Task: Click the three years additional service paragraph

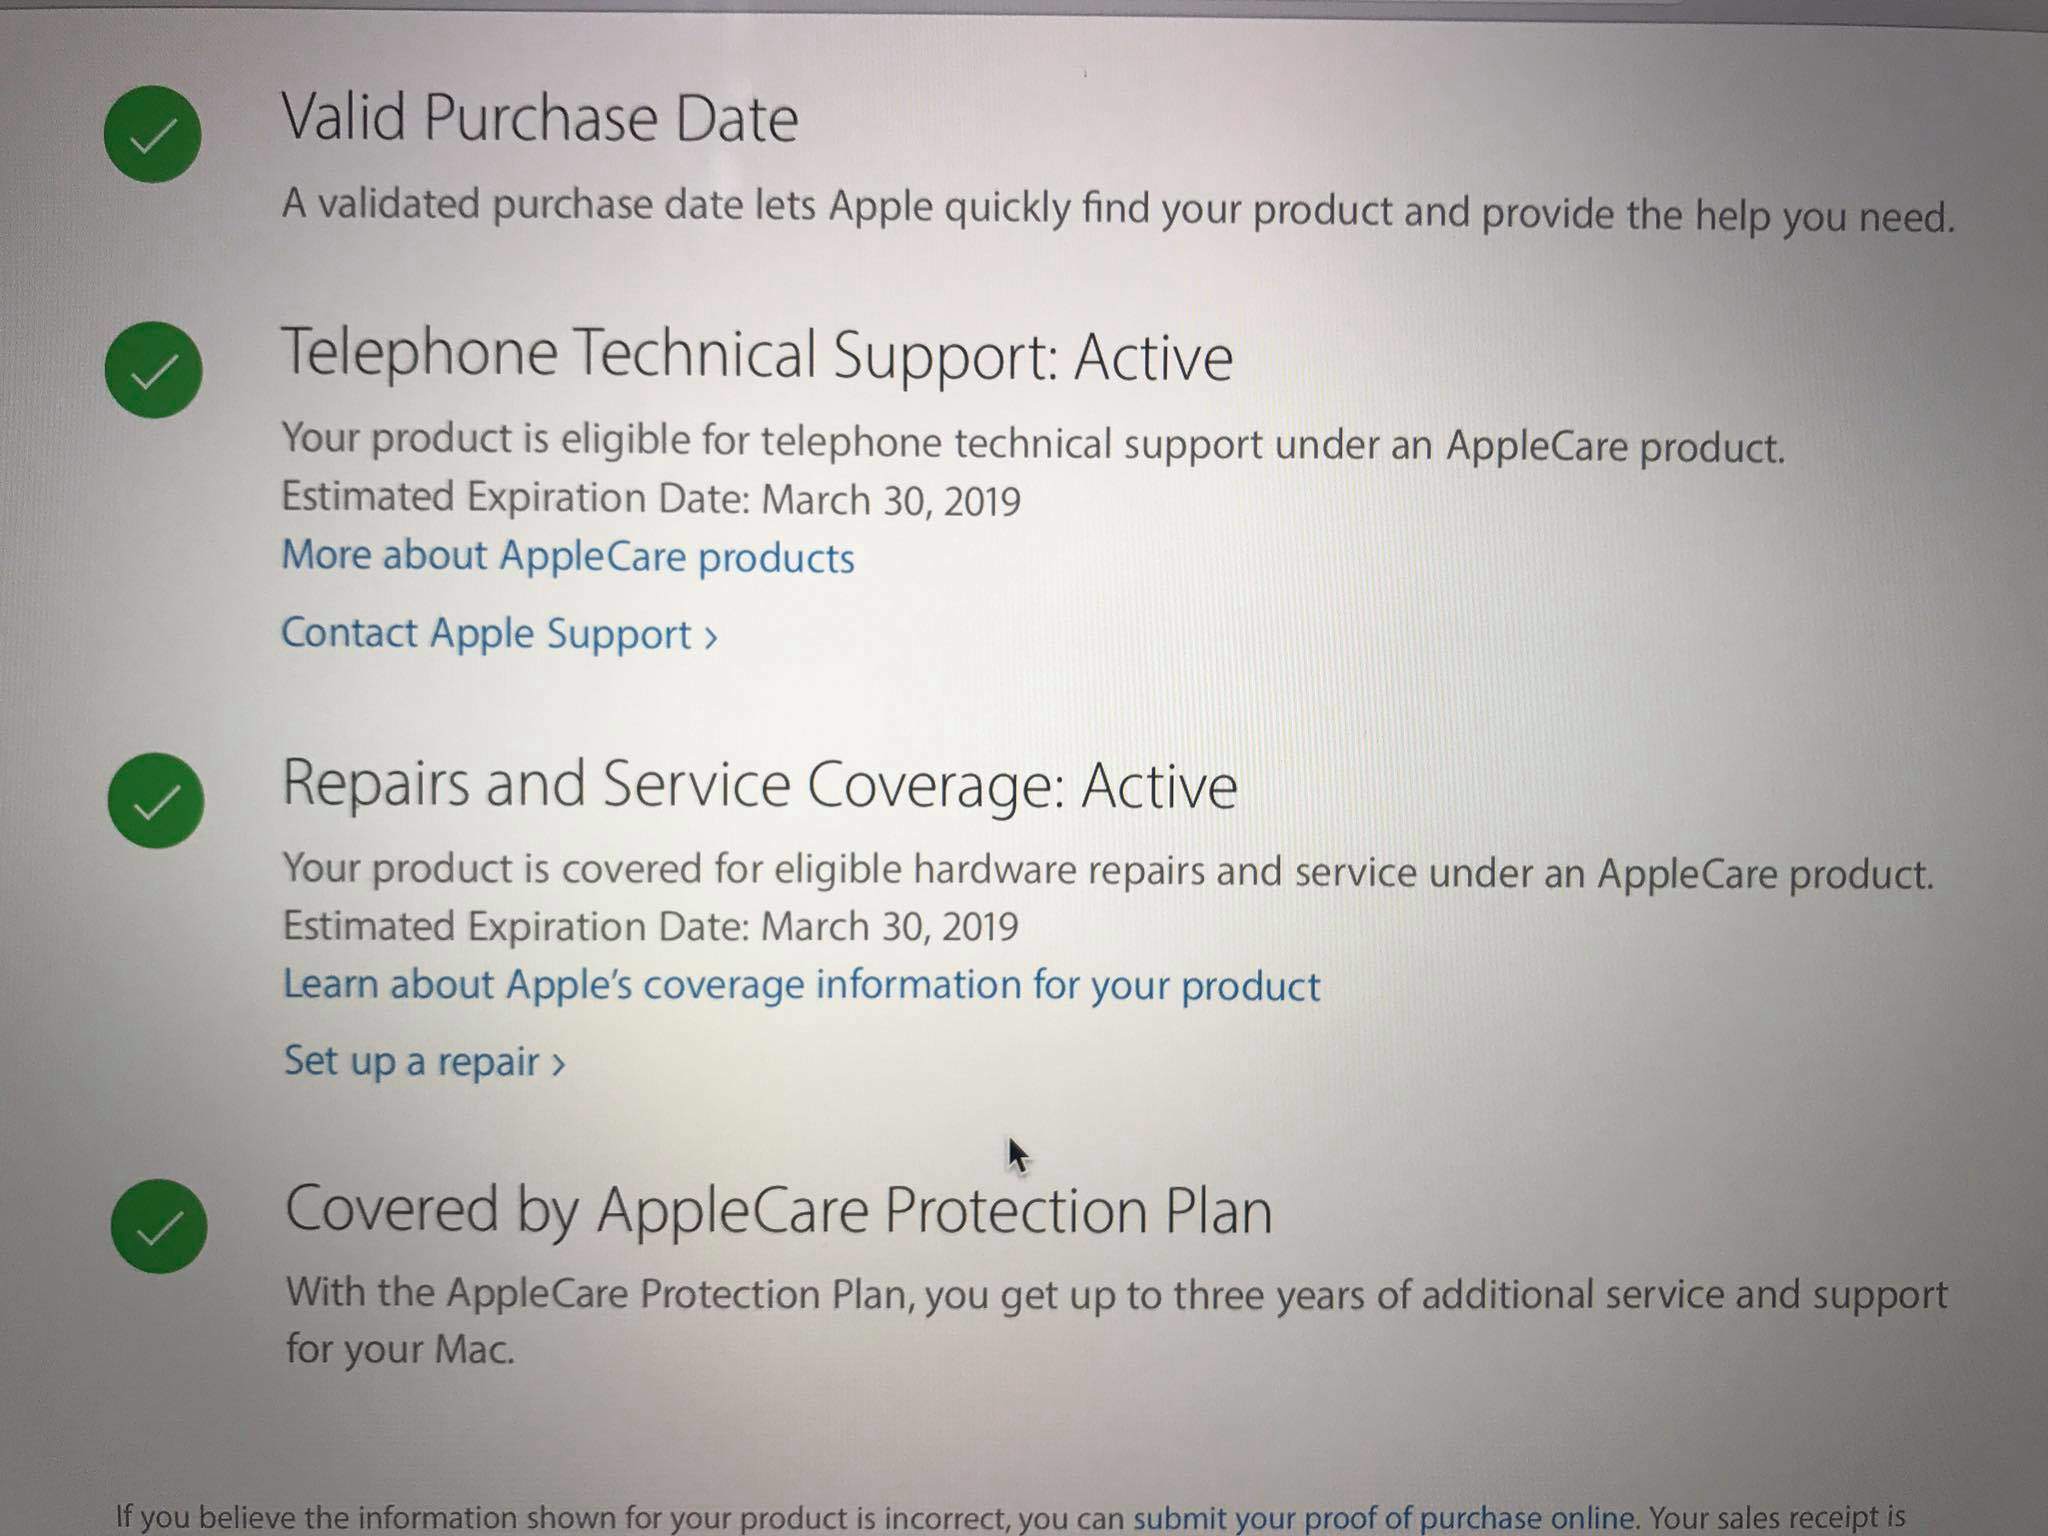Action: [x=1117, y=1321]
